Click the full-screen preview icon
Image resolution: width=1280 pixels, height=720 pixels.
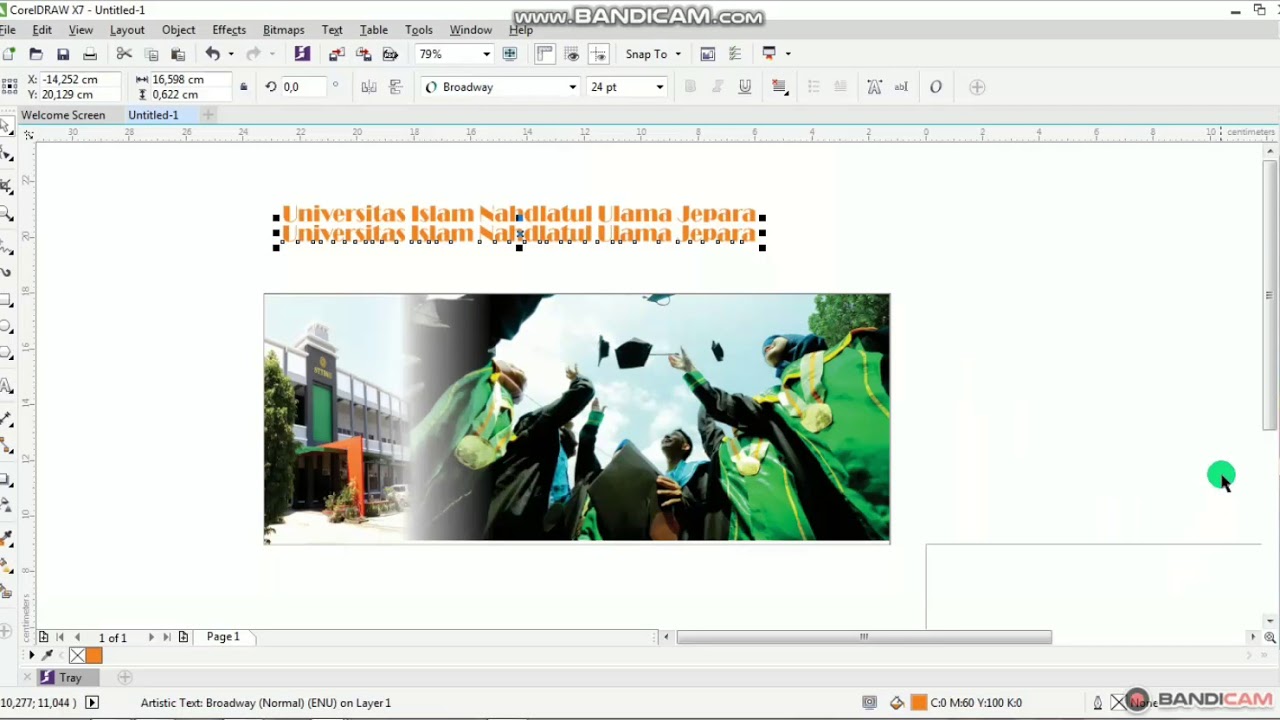click(510, 54)
